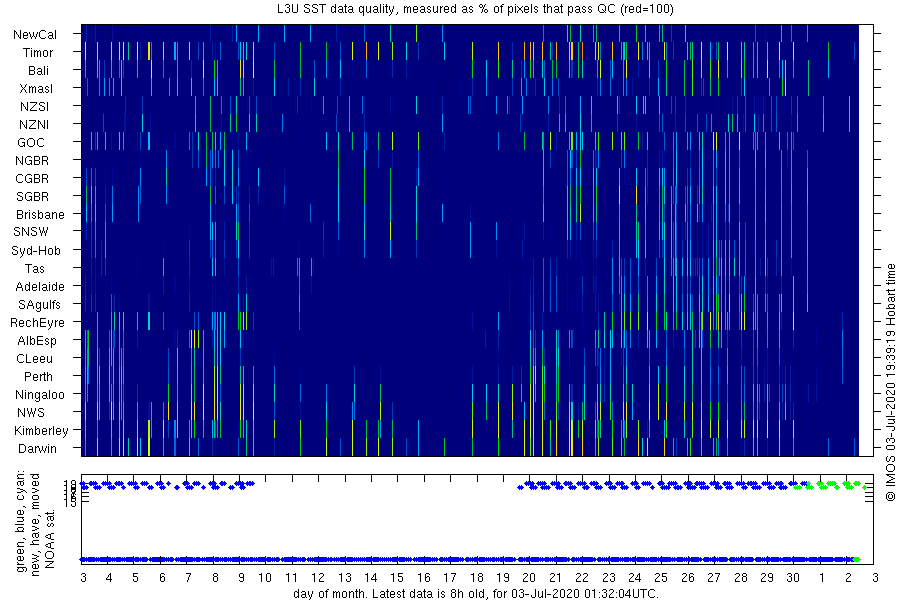Select the Darwin row label
This screenshot has height=600, width=900.
[37, 448]
